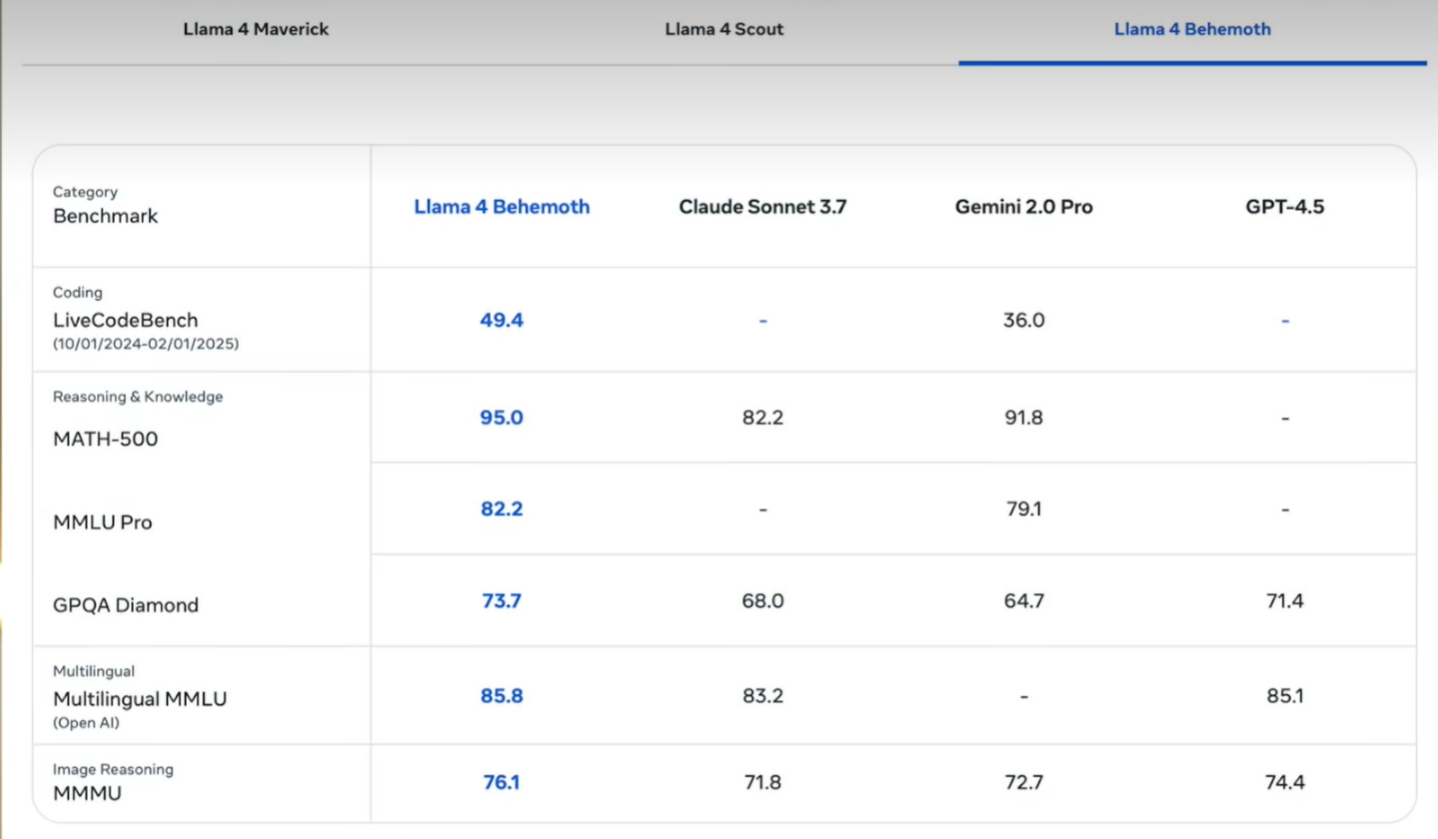Click Claude's 83.2 Multilingual MMLU score
The width and height of the screenshot is (1438, 839).
point(763,696)
